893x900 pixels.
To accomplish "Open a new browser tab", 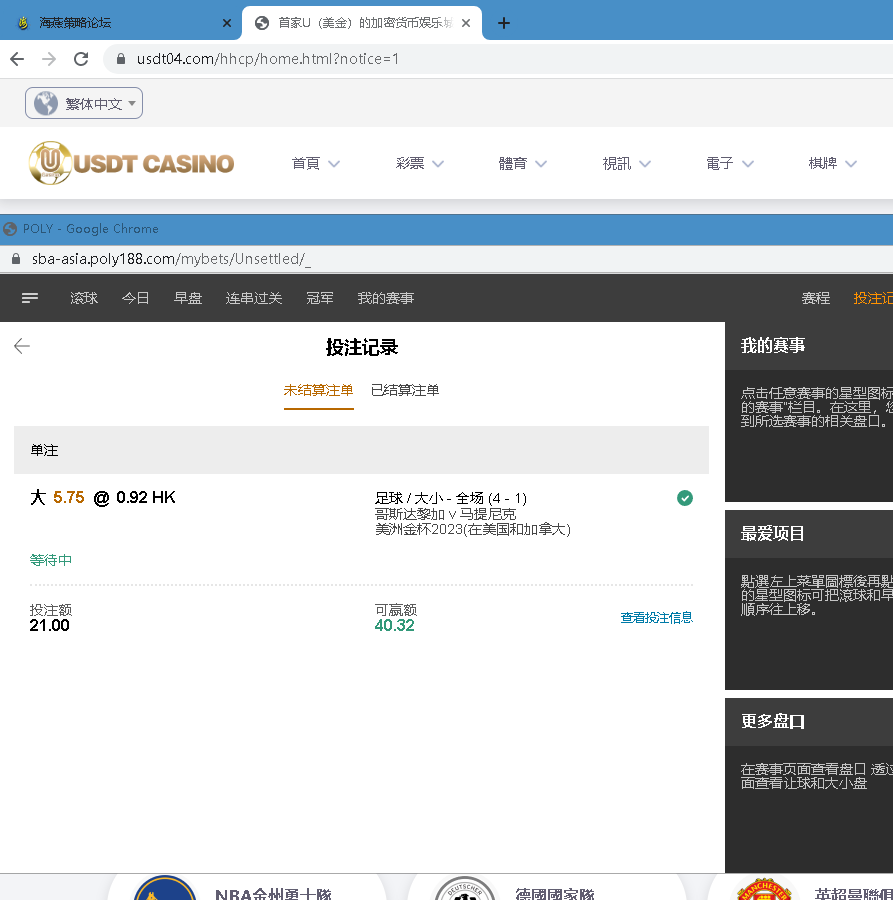I will click(x=503, y=23).
